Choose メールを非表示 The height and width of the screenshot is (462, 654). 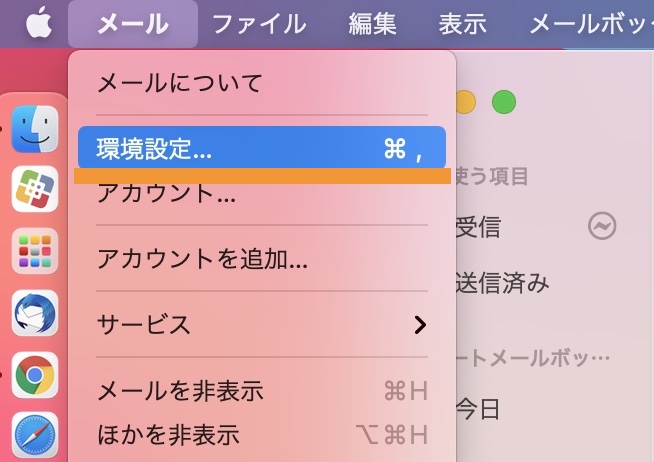180,390
